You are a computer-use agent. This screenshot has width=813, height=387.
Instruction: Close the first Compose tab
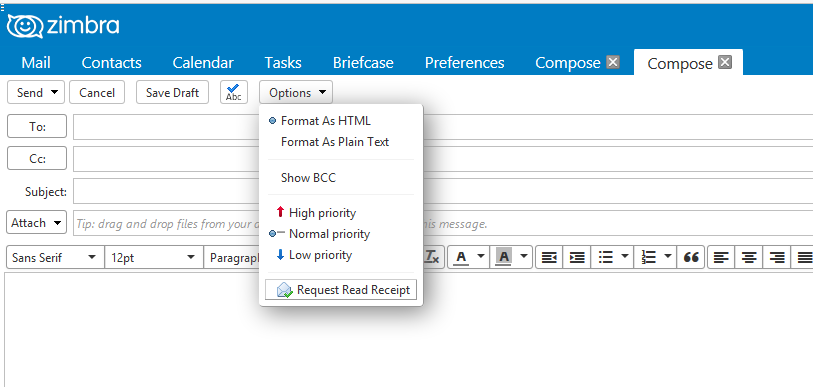[613, 62]
